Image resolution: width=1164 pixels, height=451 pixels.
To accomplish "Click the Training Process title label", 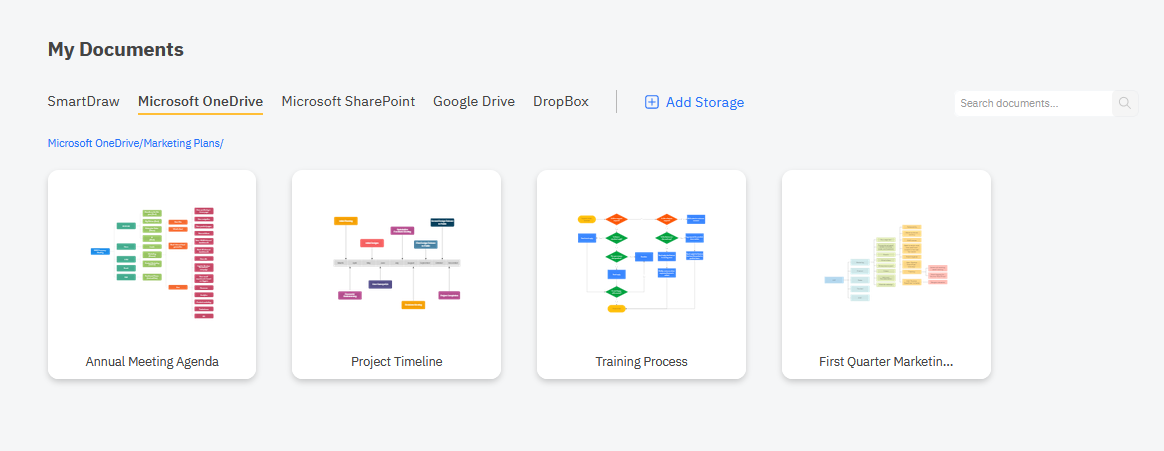I will pos(641,362).
